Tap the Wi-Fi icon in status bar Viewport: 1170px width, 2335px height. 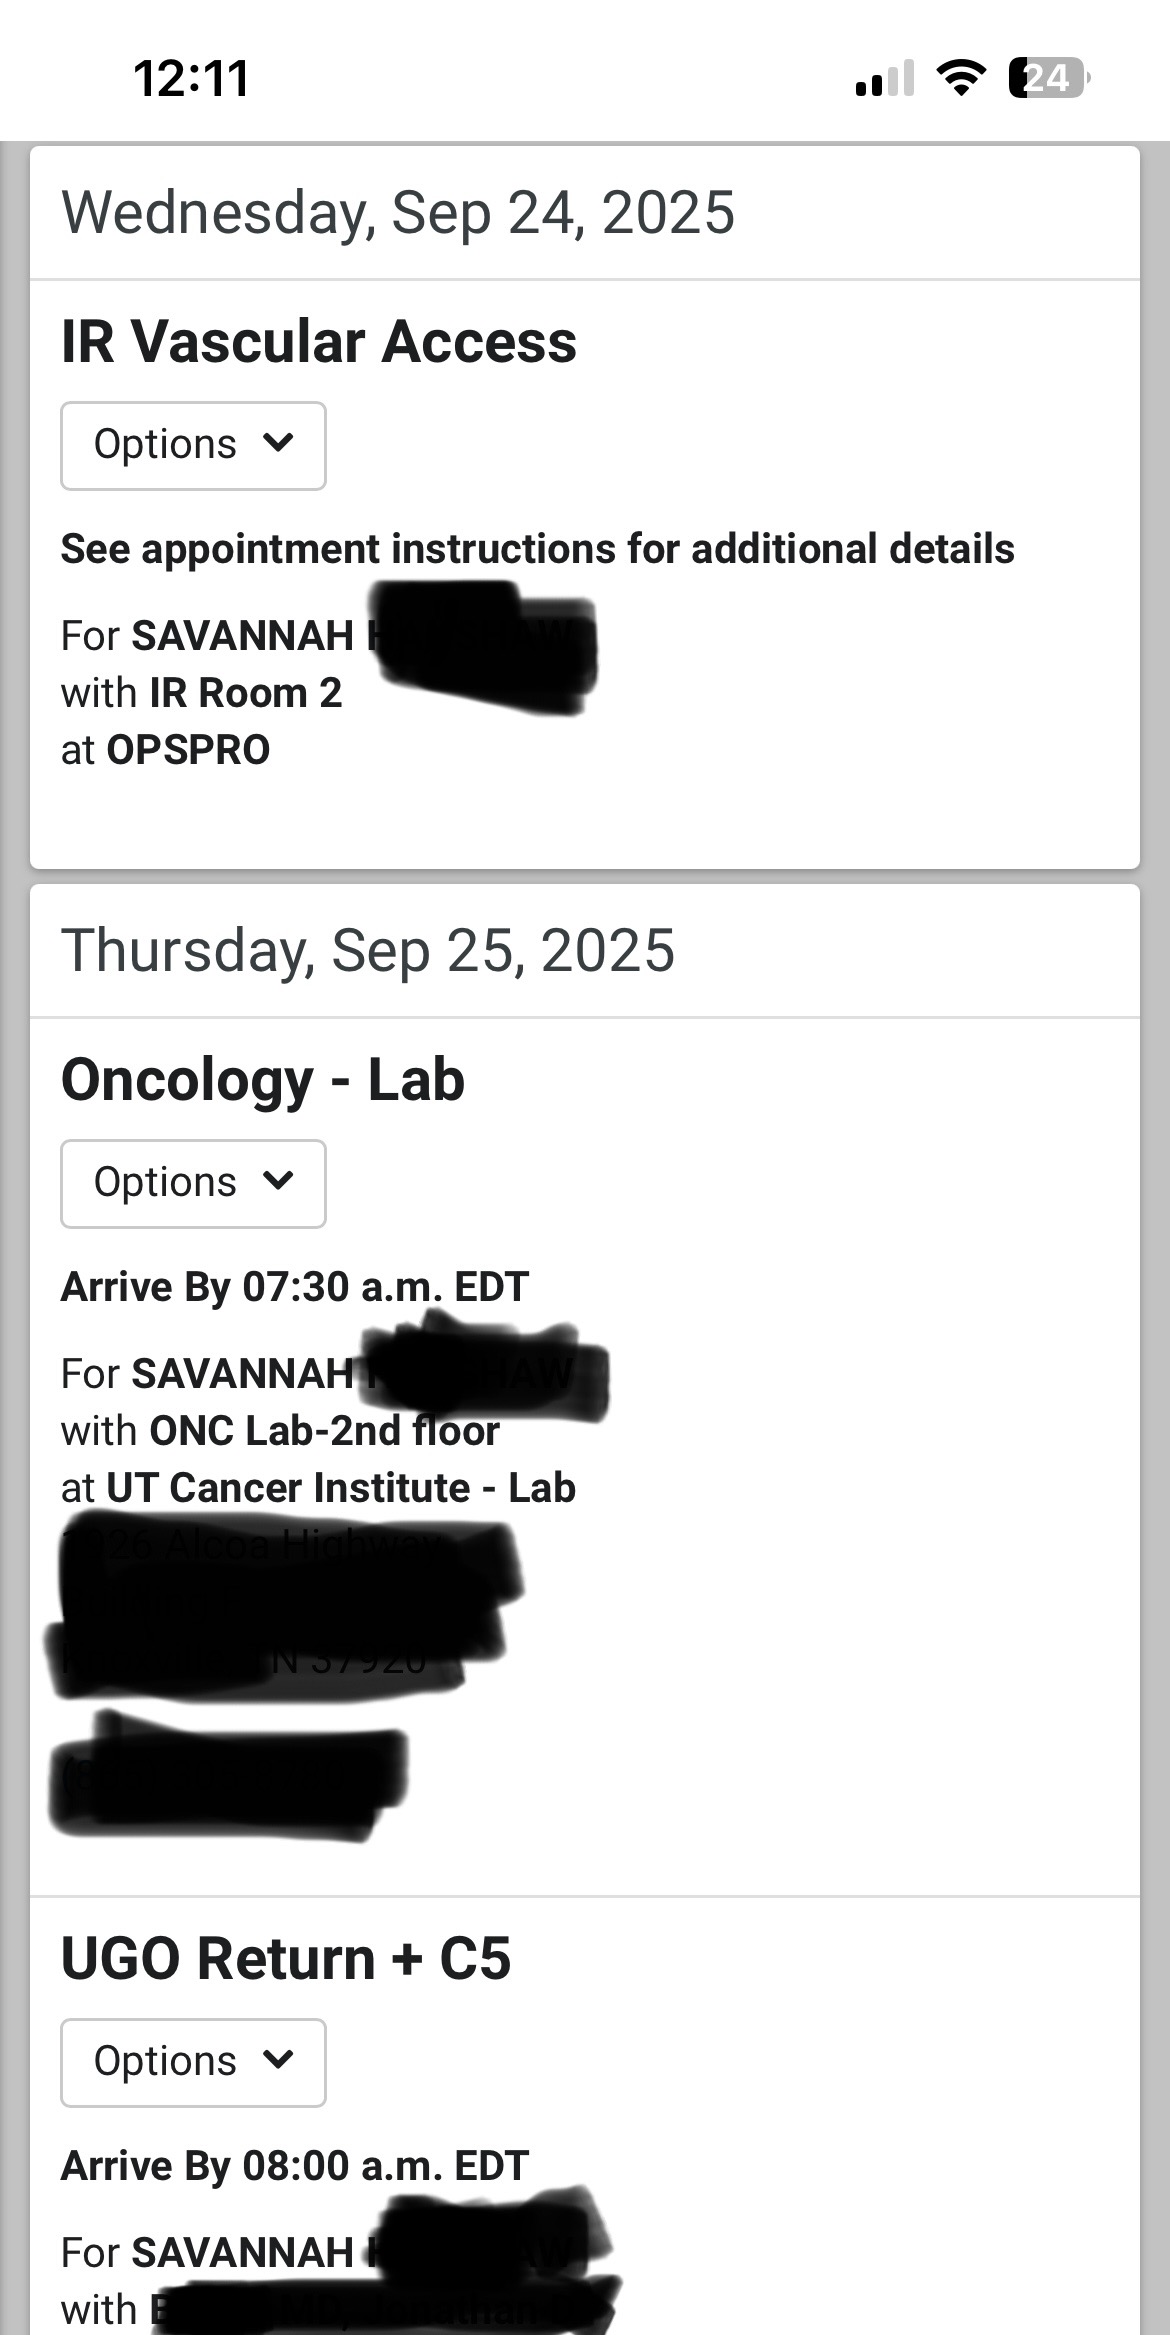961,78
